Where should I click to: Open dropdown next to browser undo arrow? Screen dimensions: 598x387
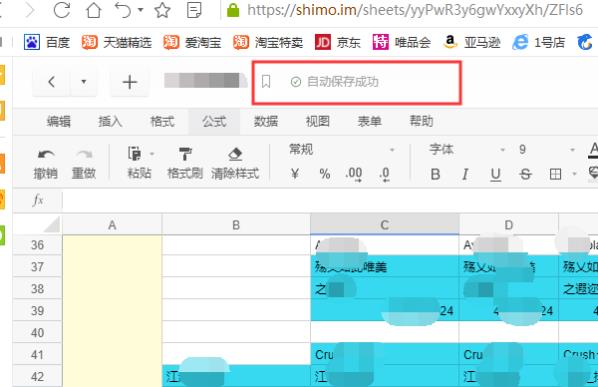point(141,10)
